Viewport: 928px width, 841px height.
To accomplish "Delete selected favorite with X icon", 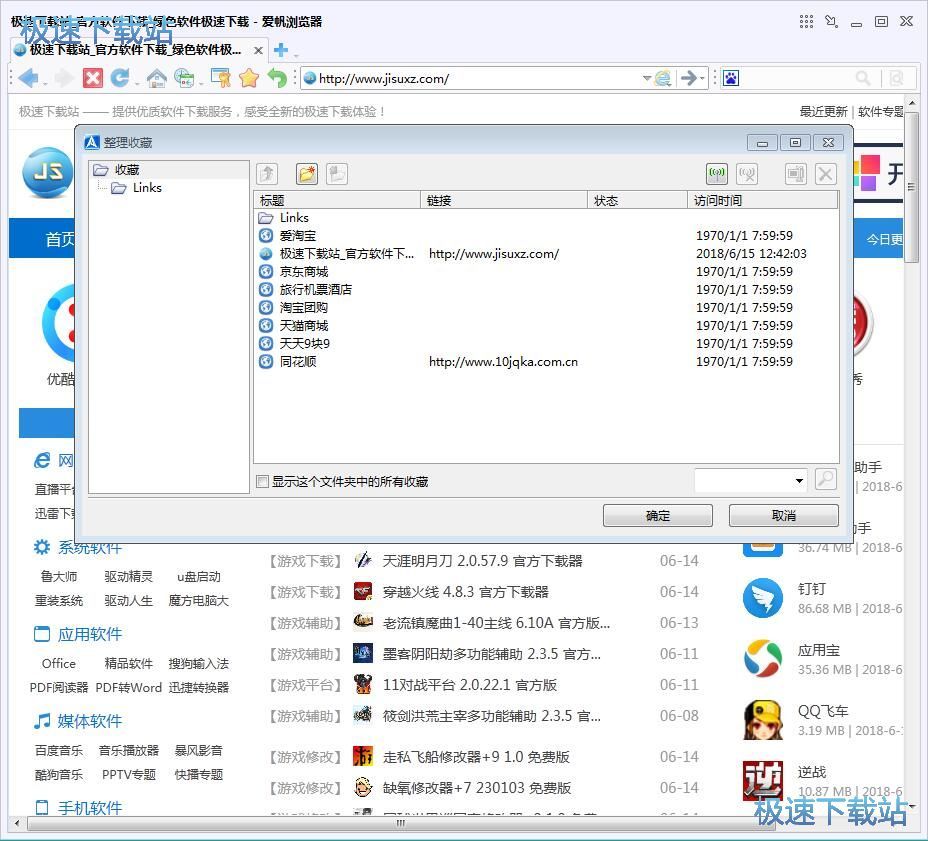I will click(x=826, y=174).
